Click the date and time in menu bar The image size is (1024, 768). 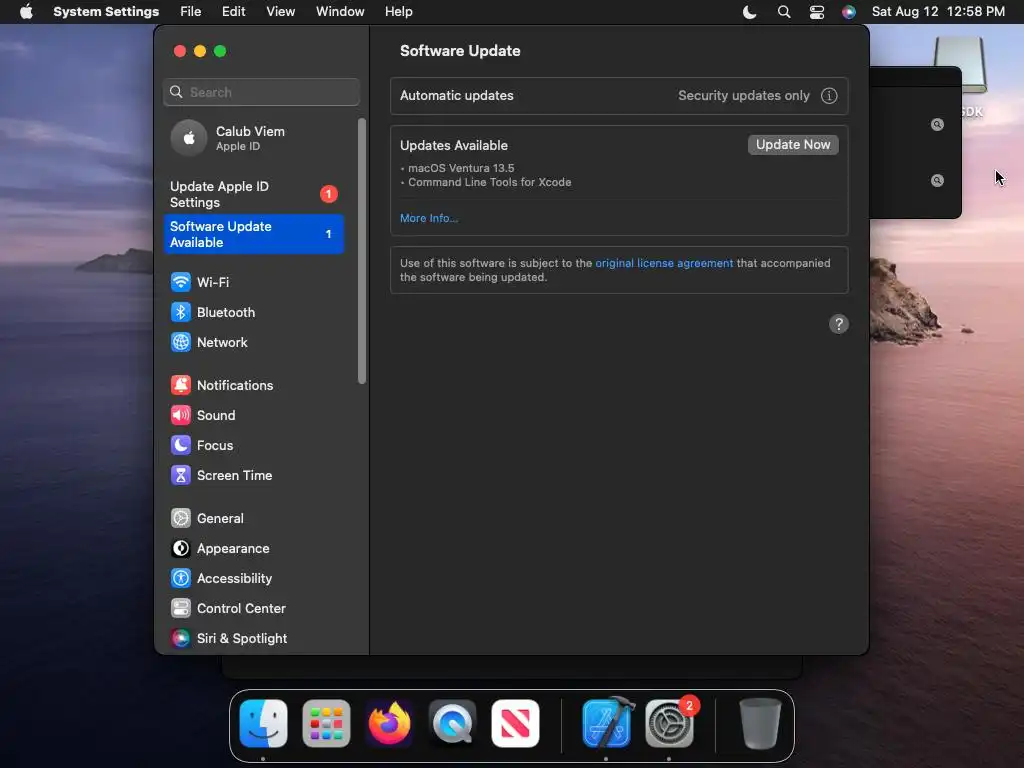coord(938,12)
